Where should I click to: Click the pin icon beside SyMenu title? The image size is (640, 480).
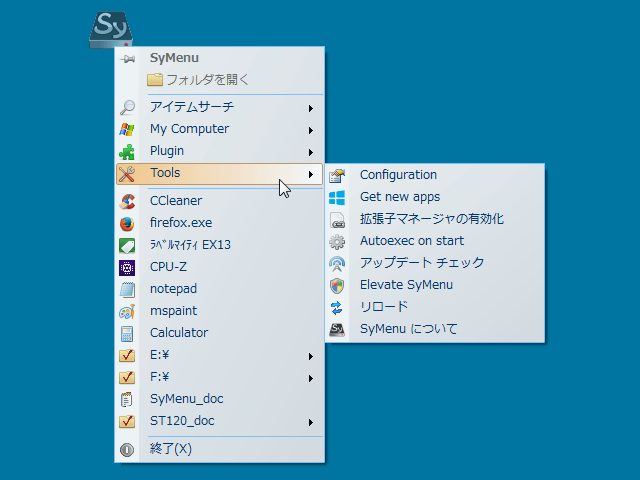[x=127, y=59]
